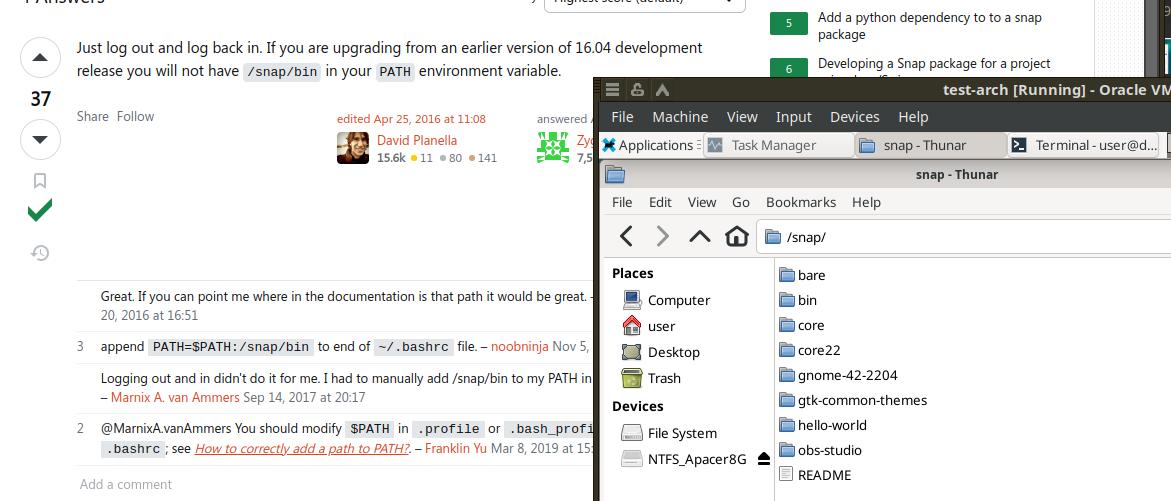This screenshot has height=501, width=1171.
Task: Select Desktop in Places sidebar
Action: [661, 352]
